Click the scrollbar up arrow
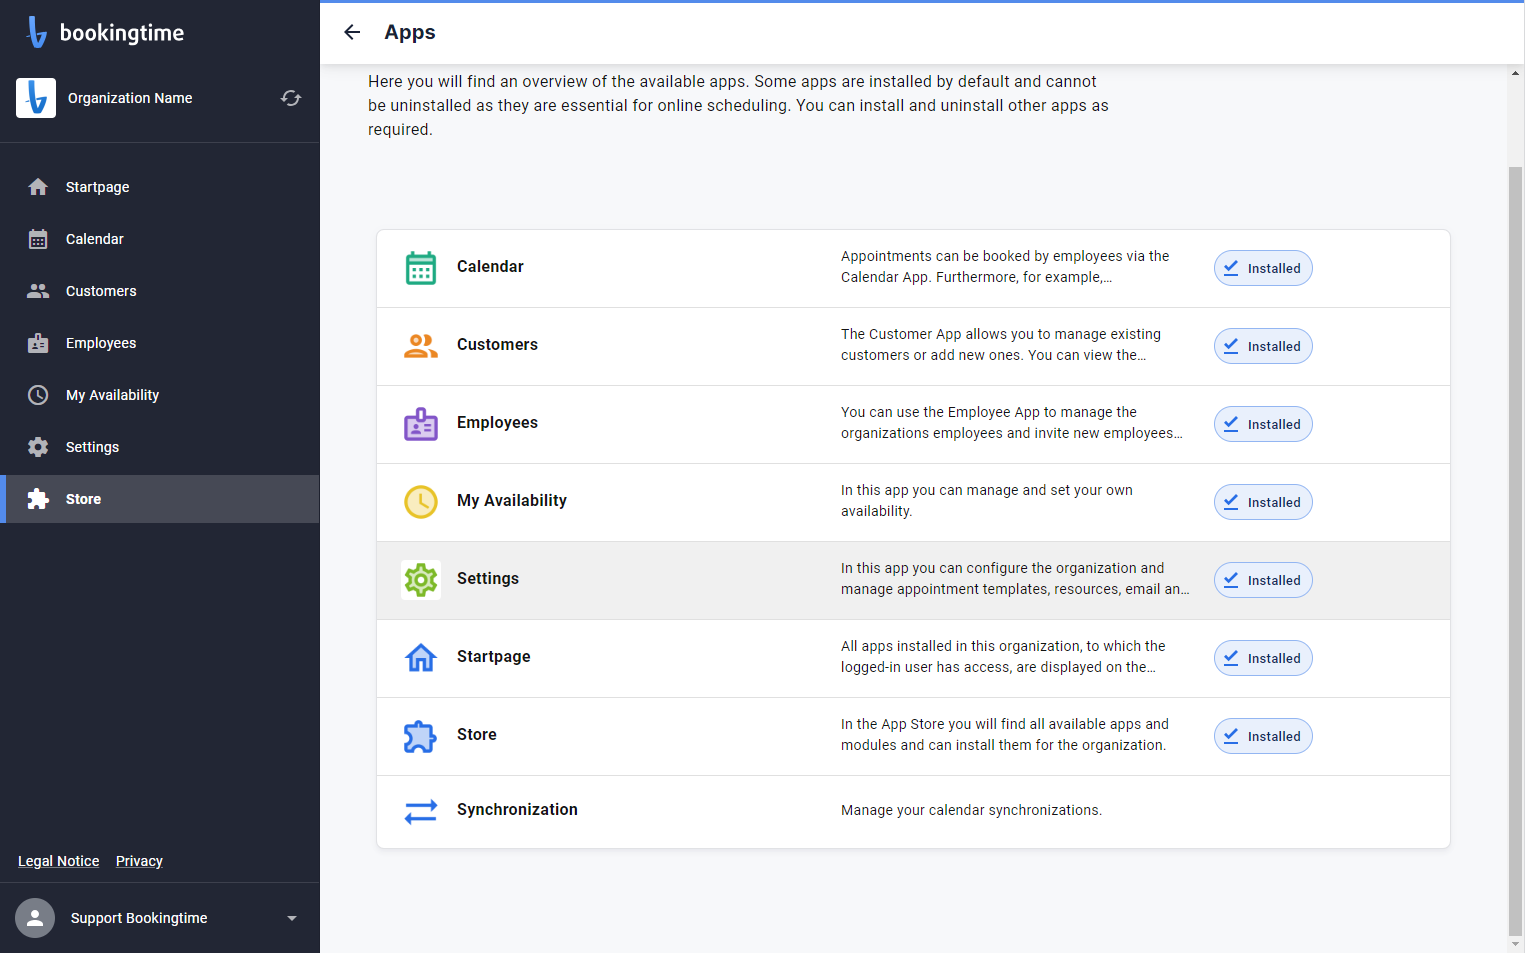This screenshot has height=953, width=1525. (x=1515, y=73)
